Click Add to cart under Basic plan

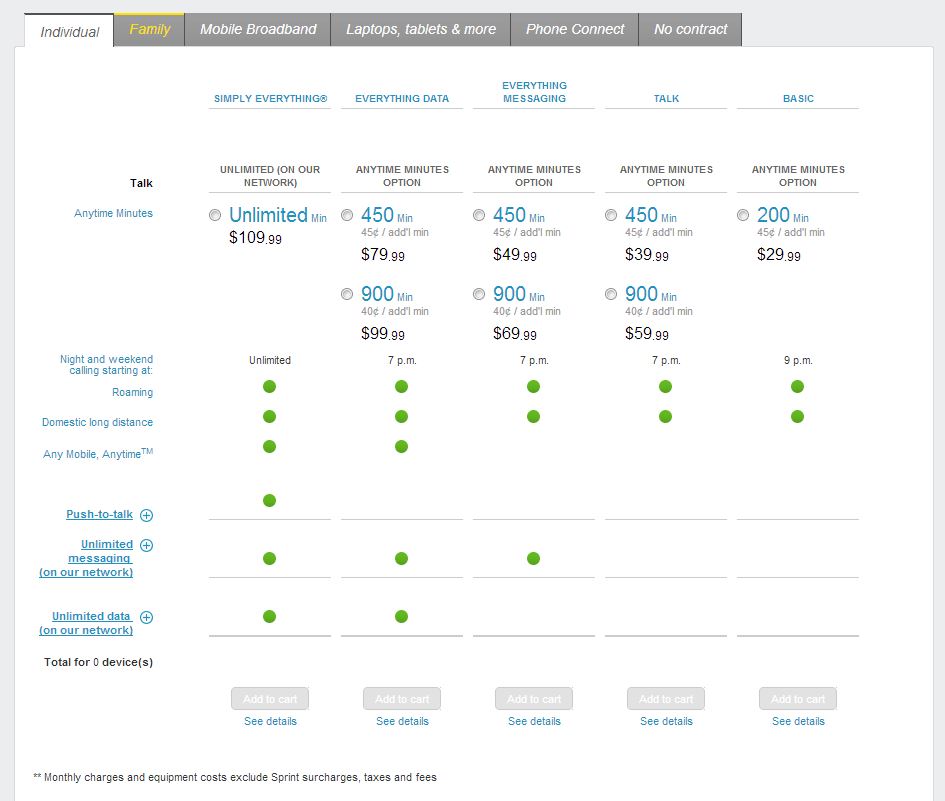point(798,698)
